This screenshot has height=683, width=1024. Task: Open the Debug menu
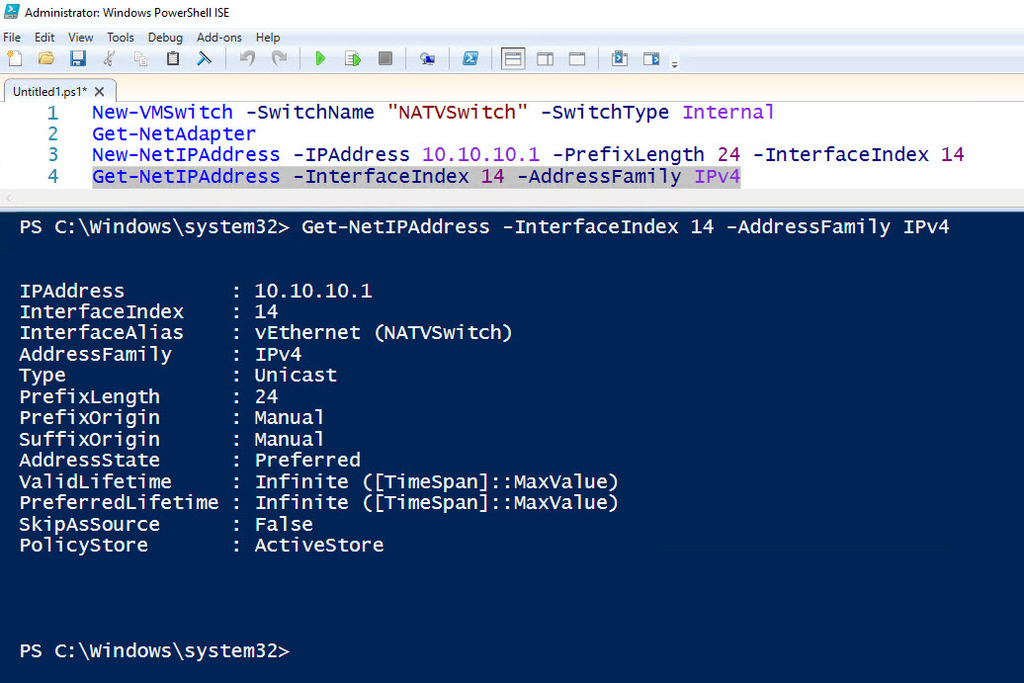click(x=165, y=37)
